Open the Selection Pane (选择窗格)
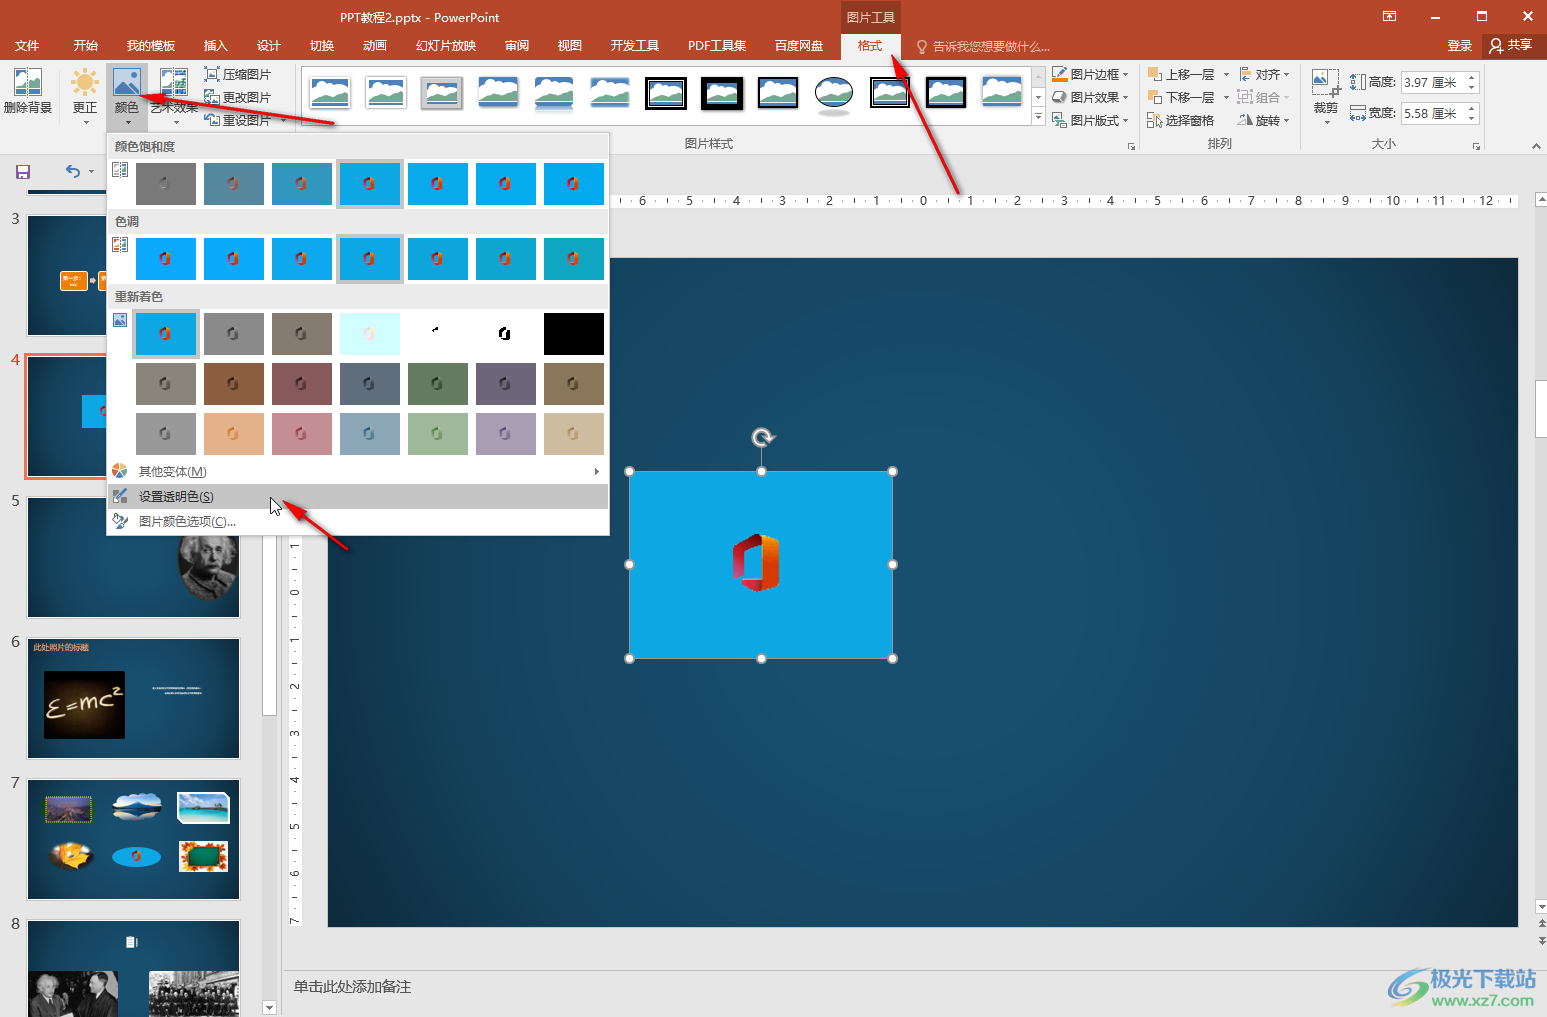The width and height of the screenshot is (1547, 1017). (1181, 120)
